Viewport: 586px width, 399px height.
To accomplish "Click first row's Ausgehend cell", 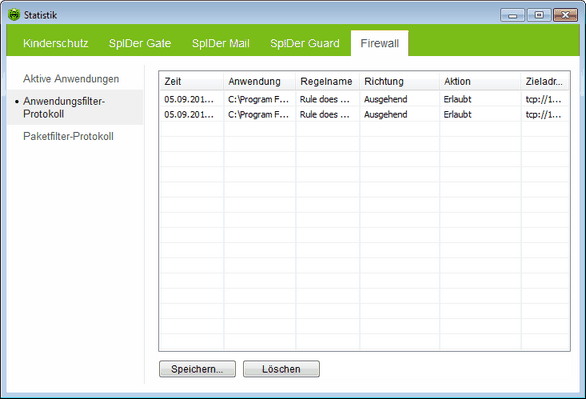I will click(x=400, y=99).
